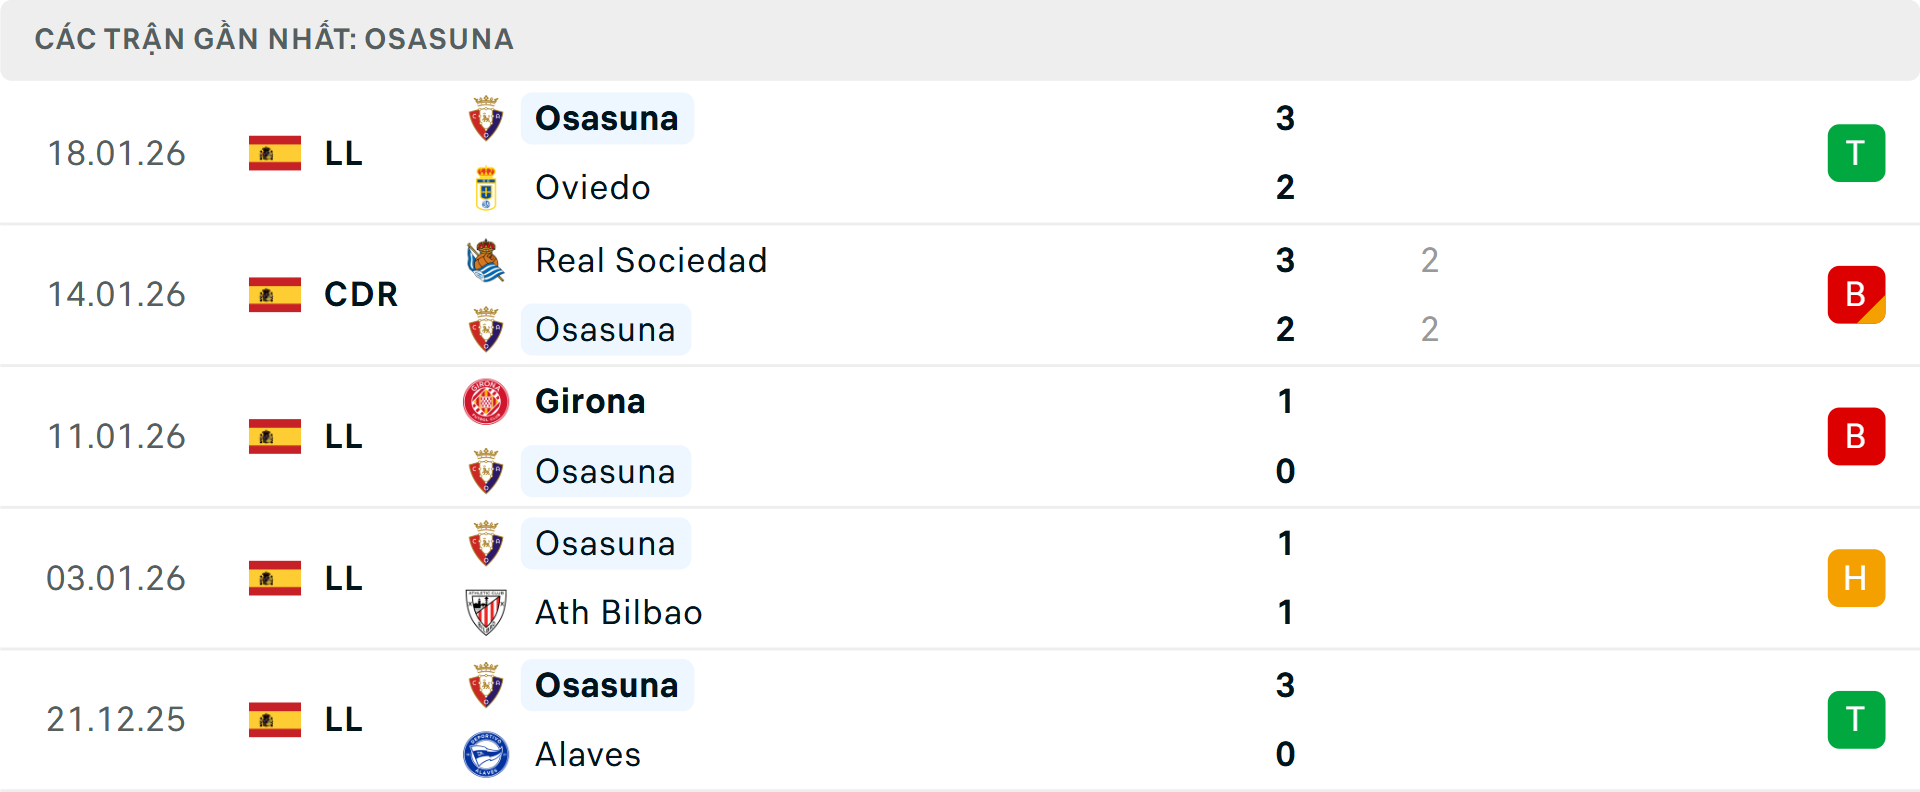This screenshot has width=1920, height=792.
Task: Toggle the green T result badge on top match
Action: pos(1856,153)
